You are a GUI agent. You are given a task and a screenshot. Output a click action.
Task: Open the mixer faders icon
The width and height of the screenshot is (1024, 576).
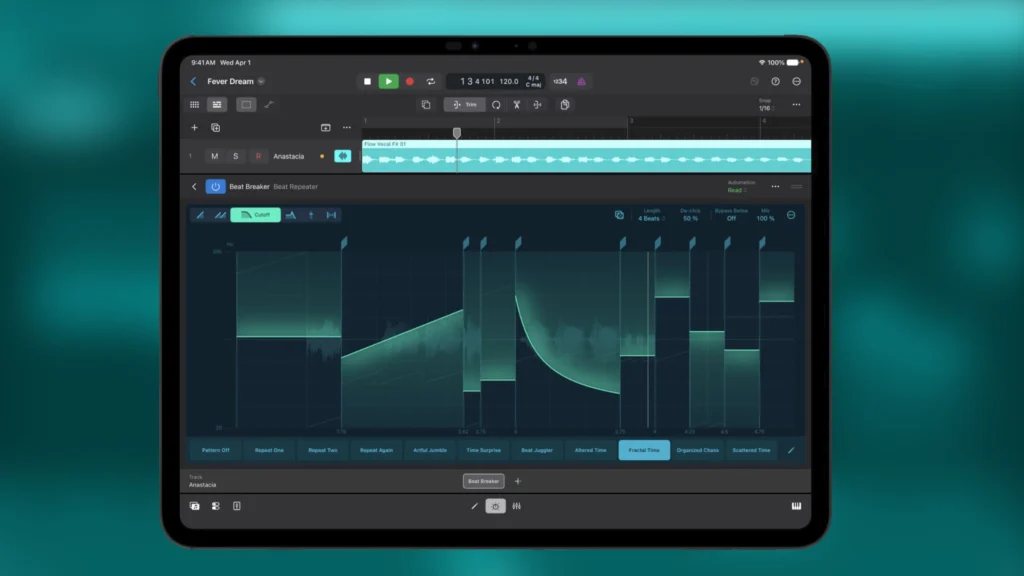[x=517, y=506]
